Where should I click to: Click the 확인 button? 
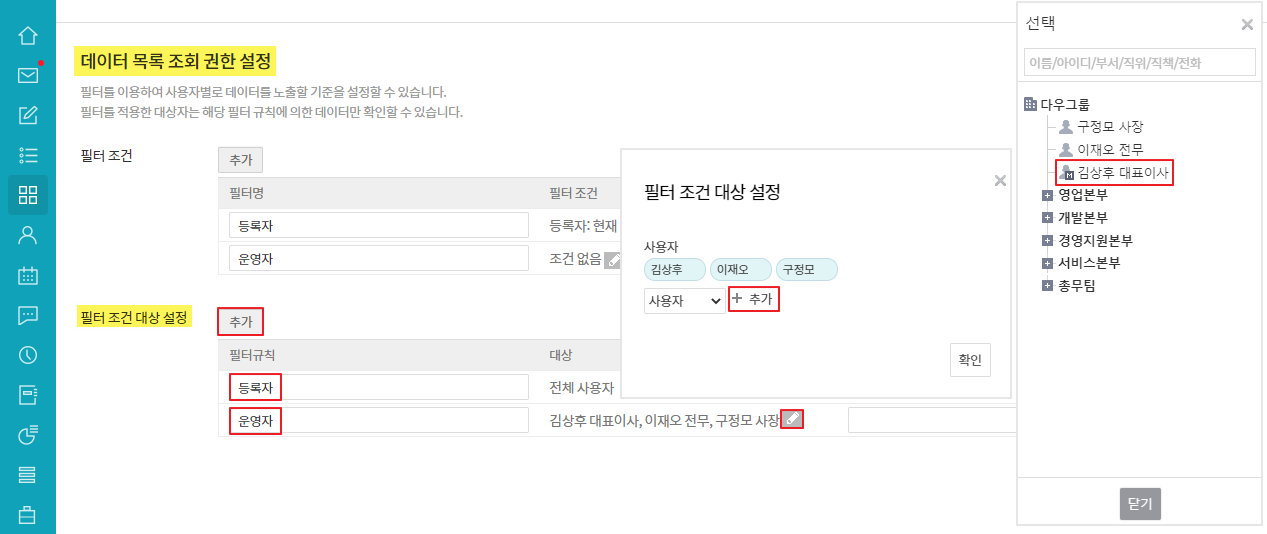[x=970, y=360]
